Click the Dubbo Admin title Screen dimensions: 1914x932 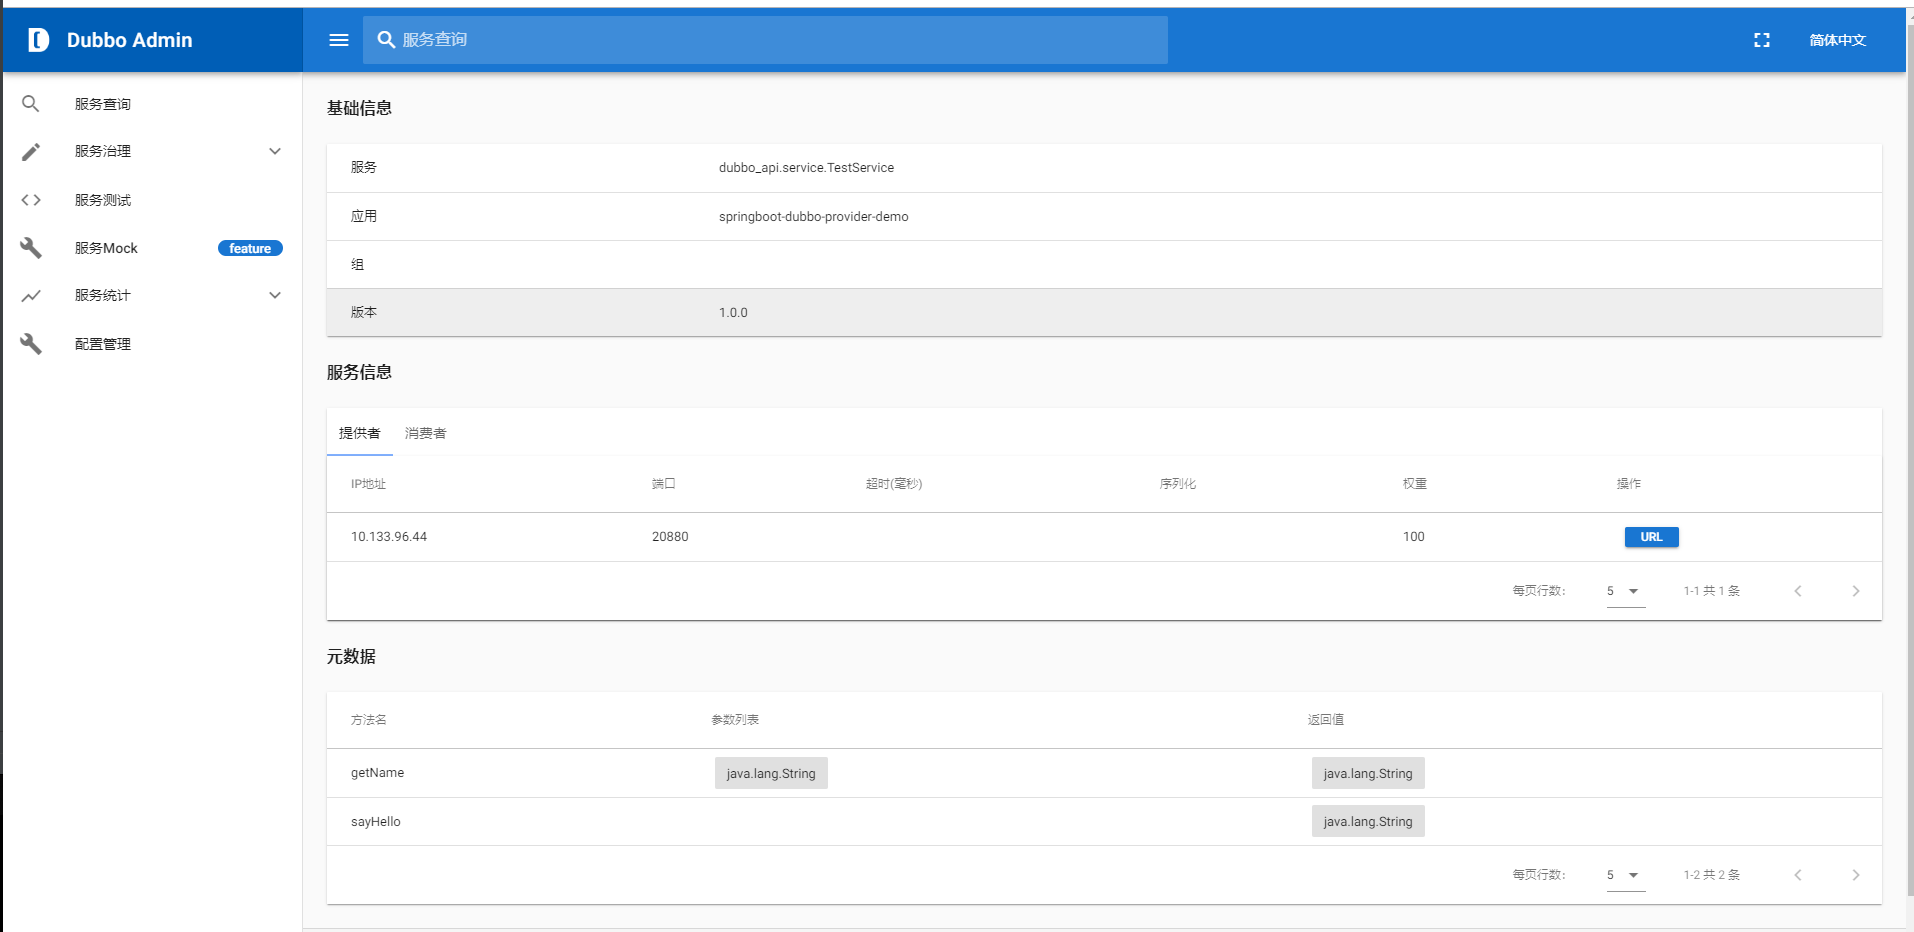click(130, 40)
